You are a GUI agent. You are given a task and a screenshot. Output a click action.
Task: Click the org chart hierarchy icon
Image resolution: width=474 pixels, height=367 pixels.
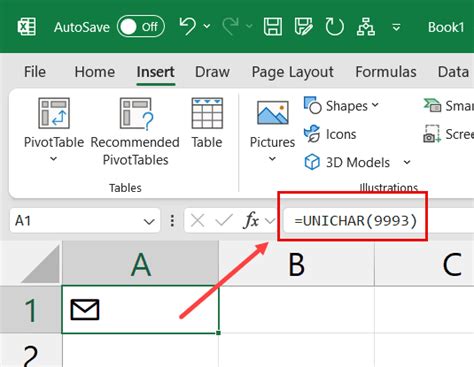pos(366,27)
